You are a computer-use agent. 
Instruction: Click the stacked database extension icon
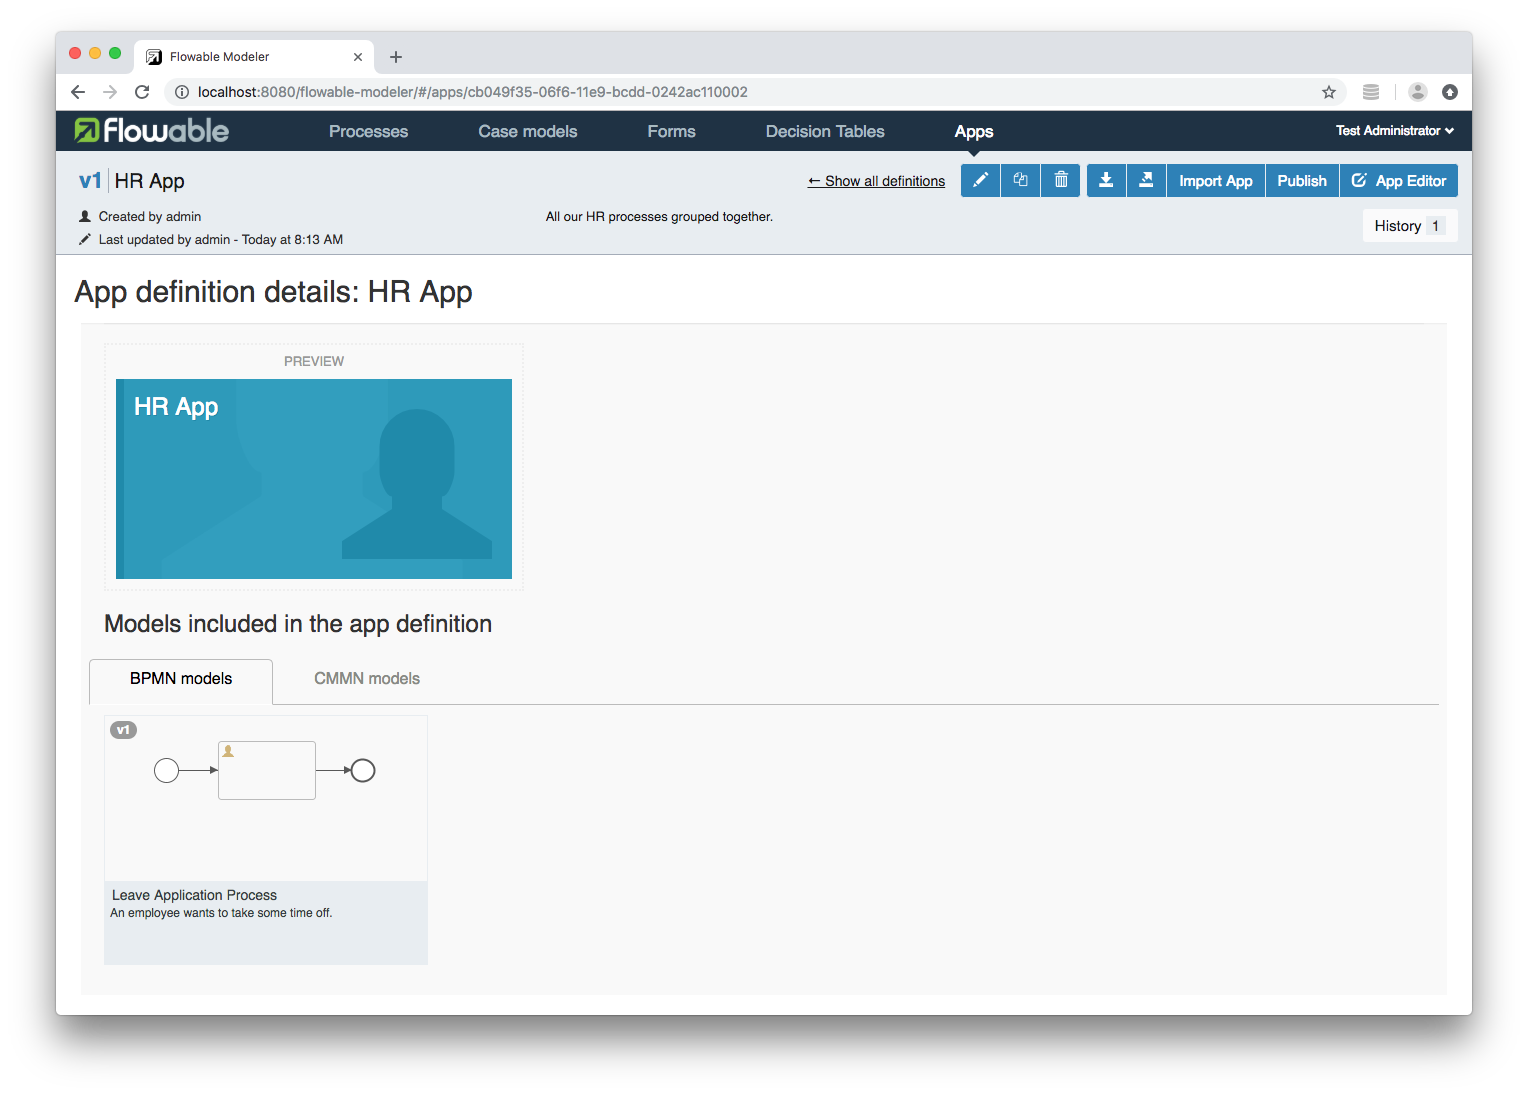click(1371, 92)
